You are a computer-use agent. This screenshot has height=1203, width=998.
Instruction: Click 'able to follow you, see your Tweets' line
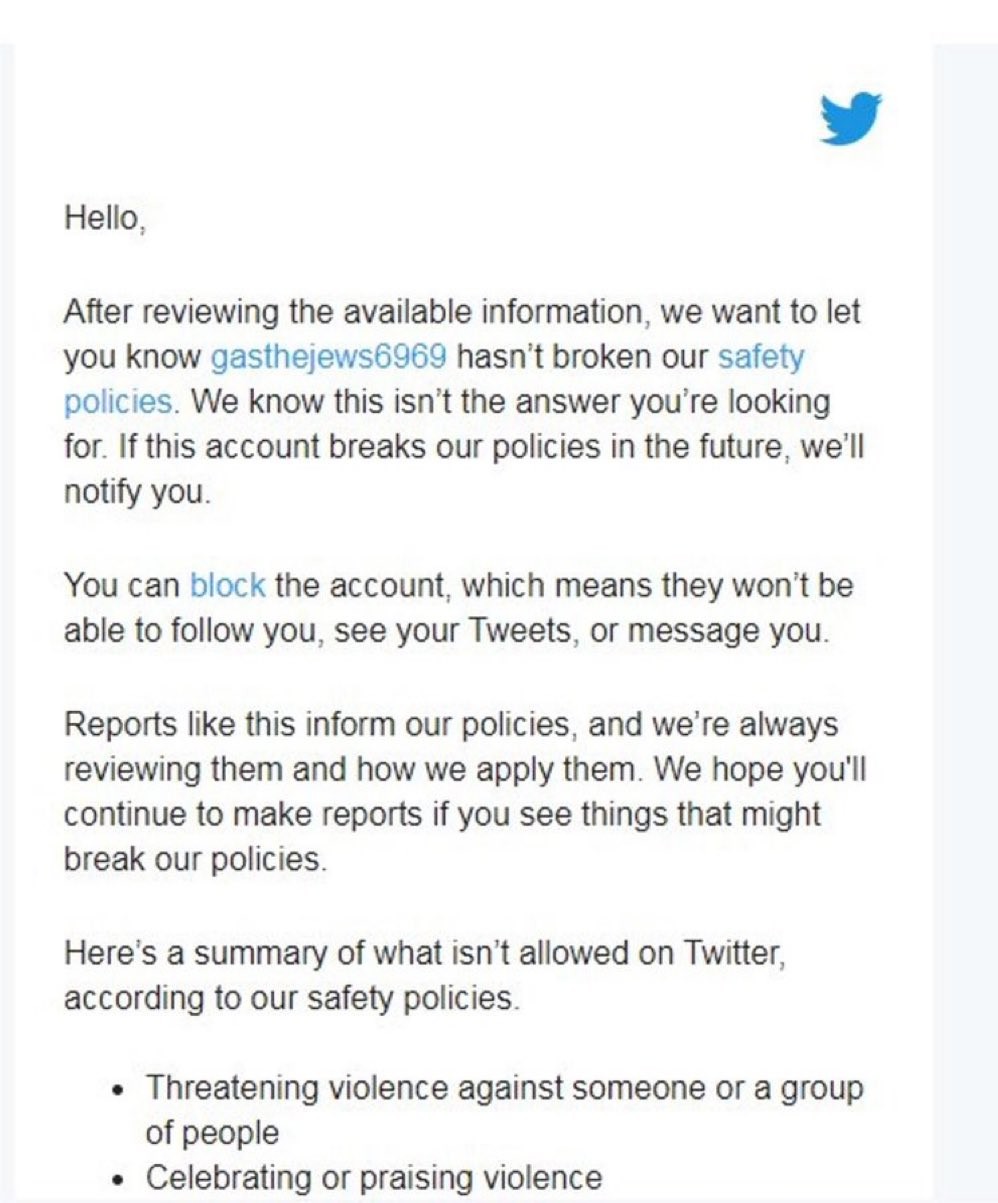click(x=446, y=632)
